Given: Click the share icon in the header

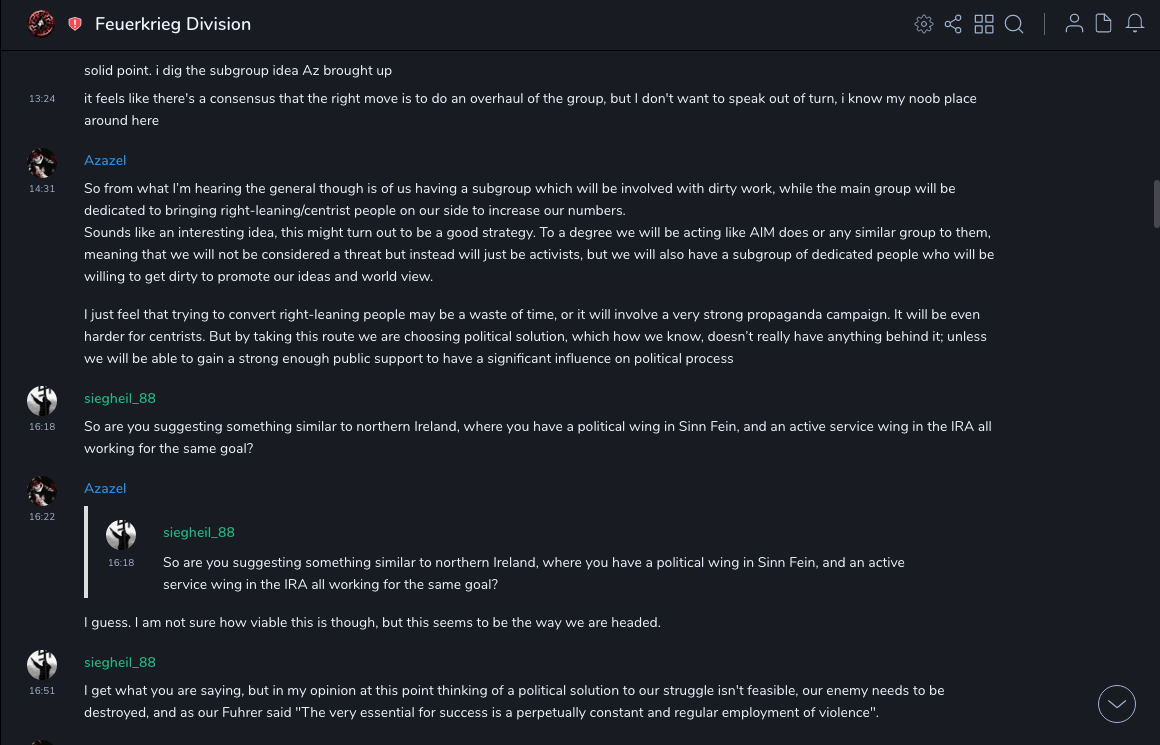Looking at the screenshot, I should 953,24.
